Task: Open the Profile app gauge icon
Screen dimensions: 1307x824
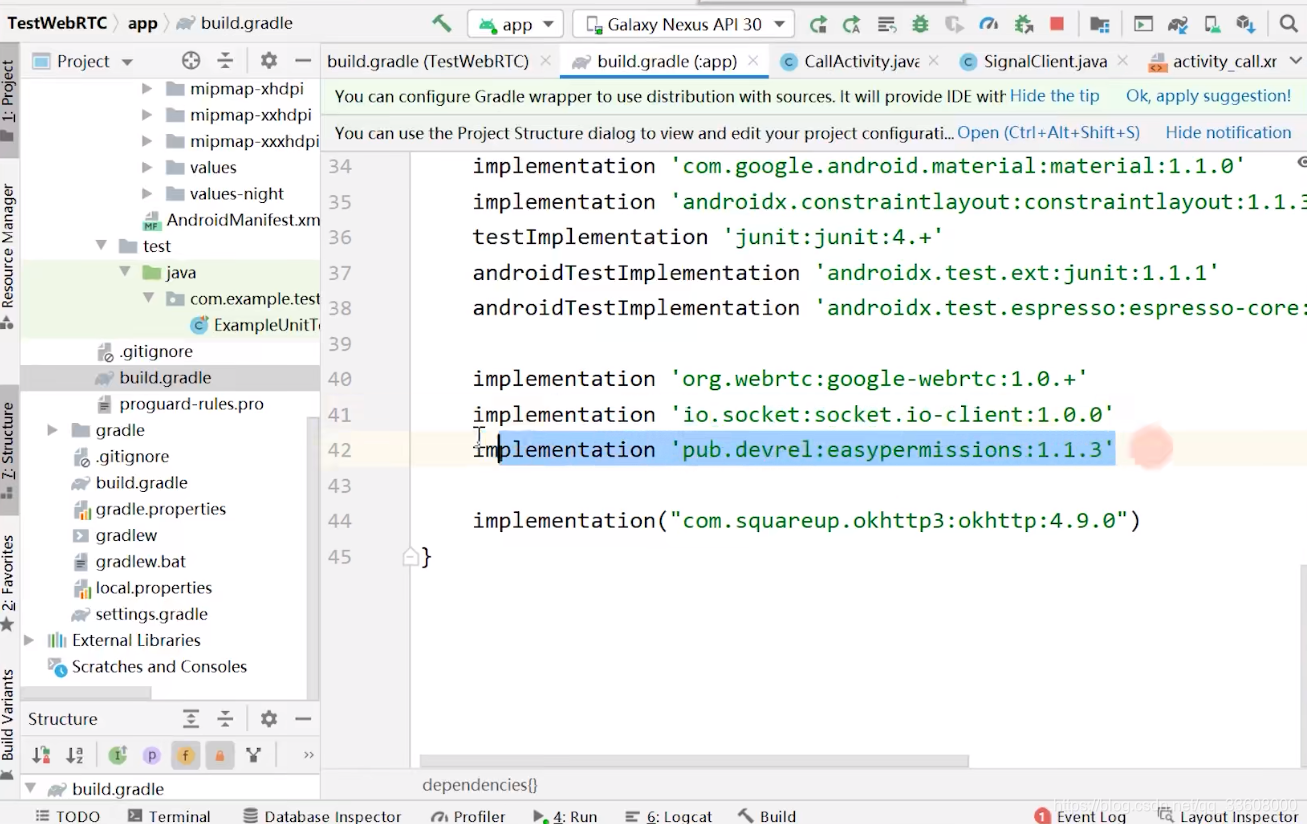Action: [x=988, y=24]
